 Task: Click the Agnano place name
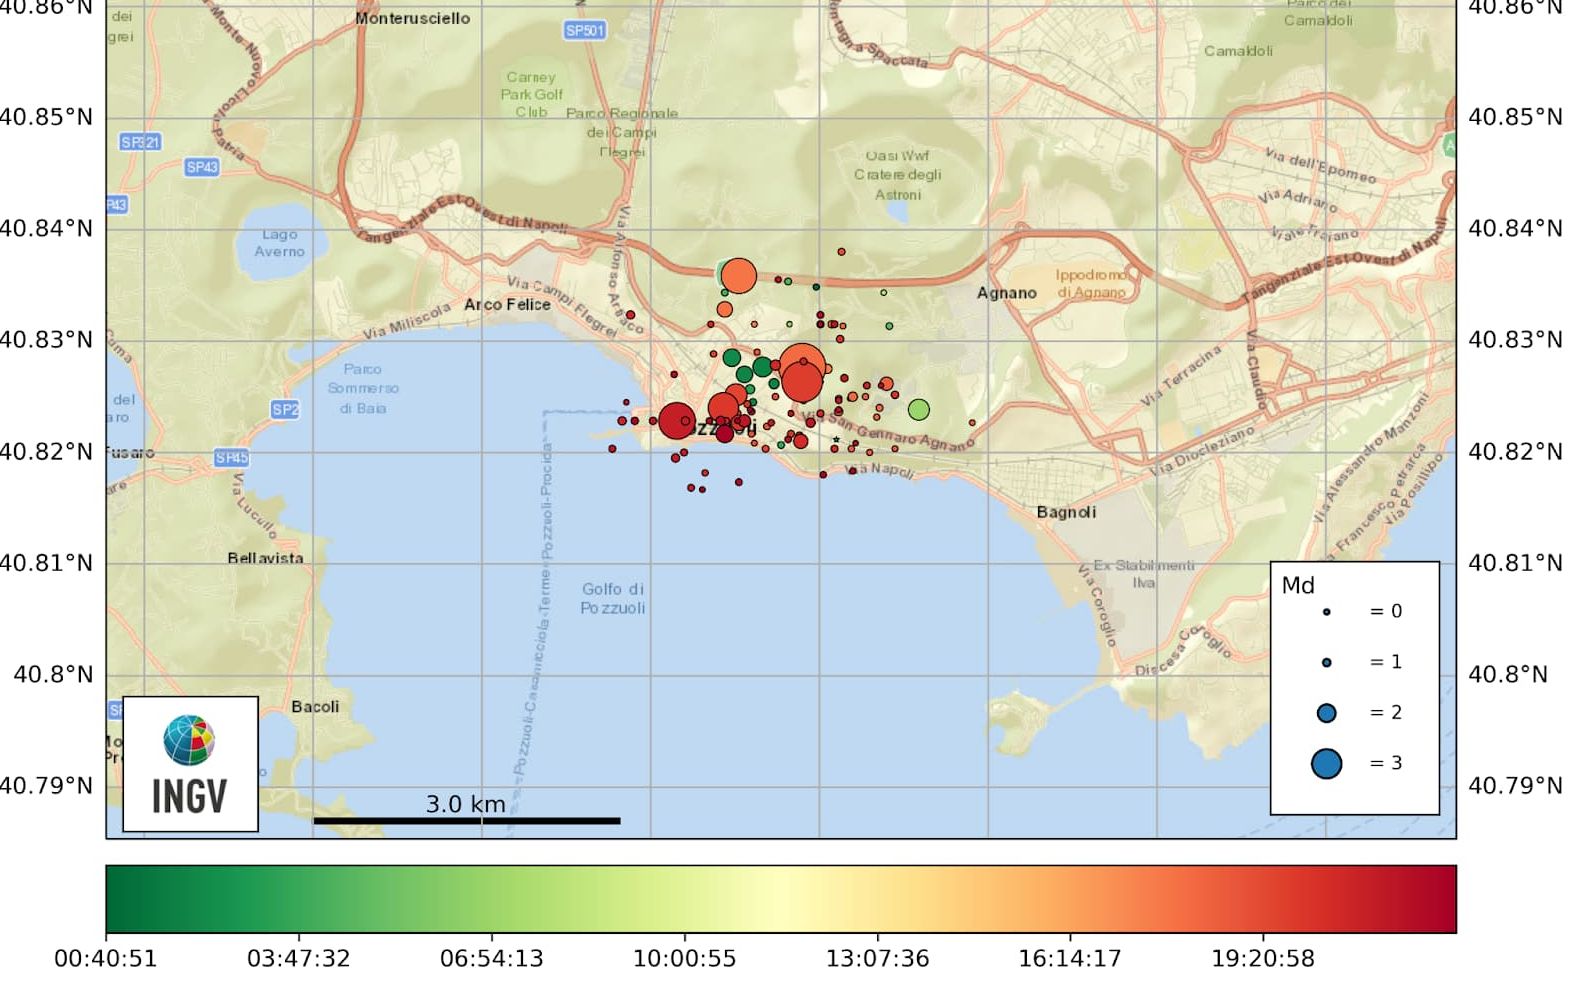coord(1006,293)
